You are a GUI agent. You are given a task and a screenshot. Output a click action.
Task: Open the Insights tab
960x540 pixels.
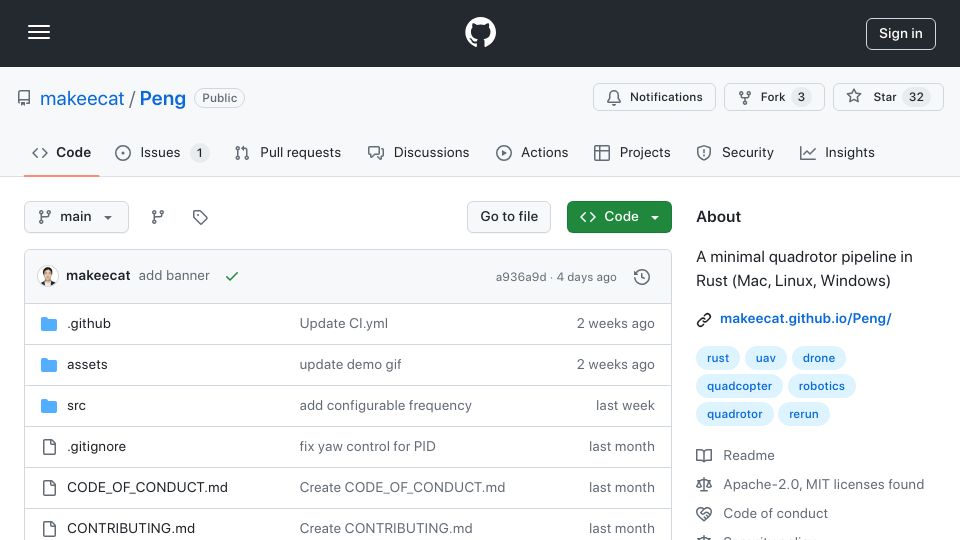837,152
